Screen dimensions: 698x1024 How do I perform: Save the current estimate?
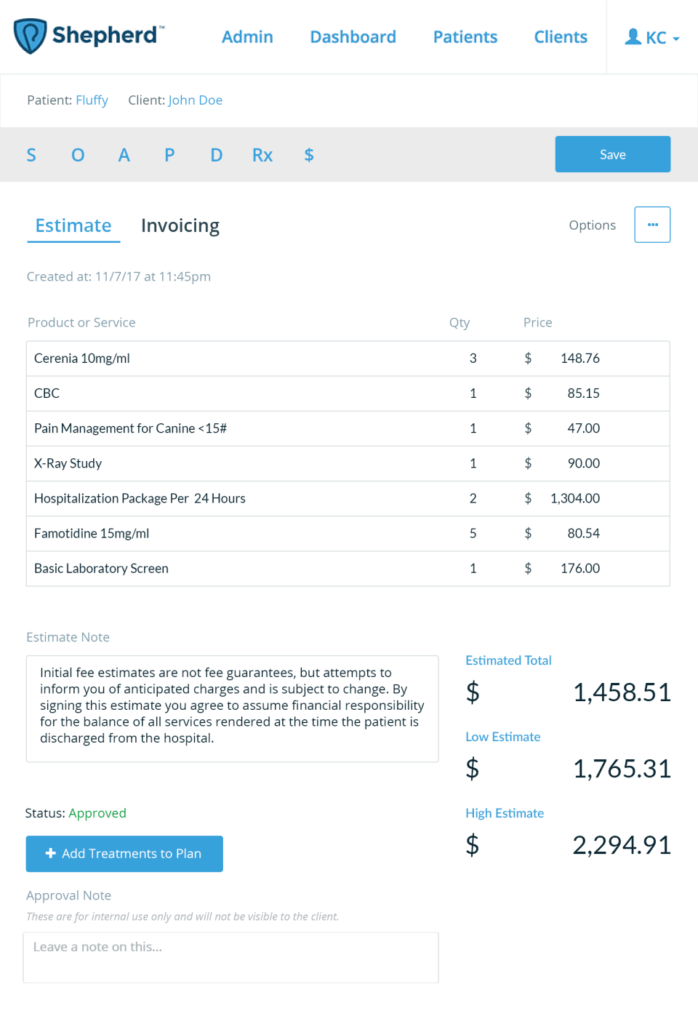(612, 154)
